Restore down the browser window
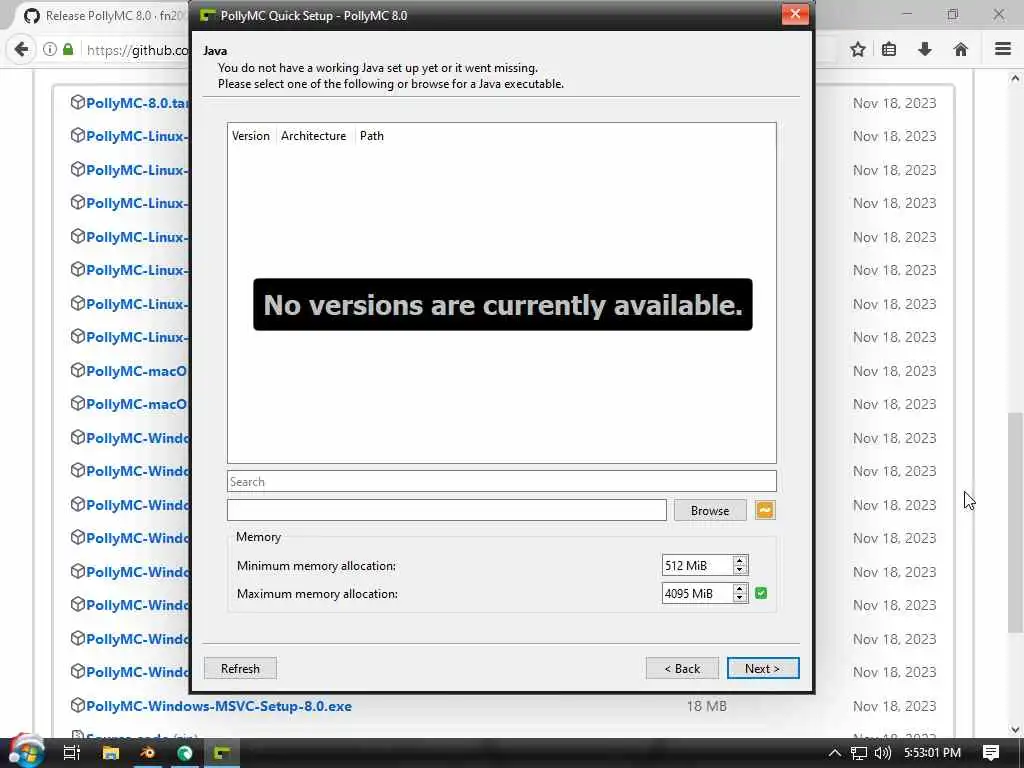This screenshot has width=1024, height=768. (953, 14)
